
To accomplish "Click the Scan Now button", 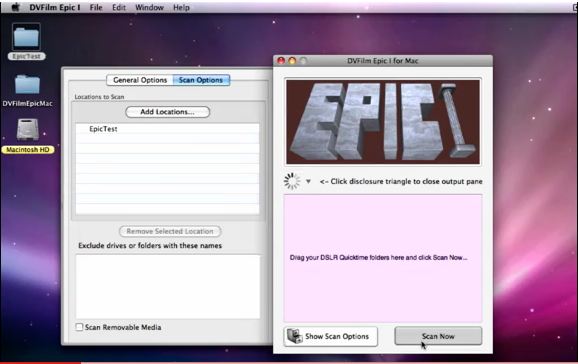I will pyautogui.click(x=438, y=336).
